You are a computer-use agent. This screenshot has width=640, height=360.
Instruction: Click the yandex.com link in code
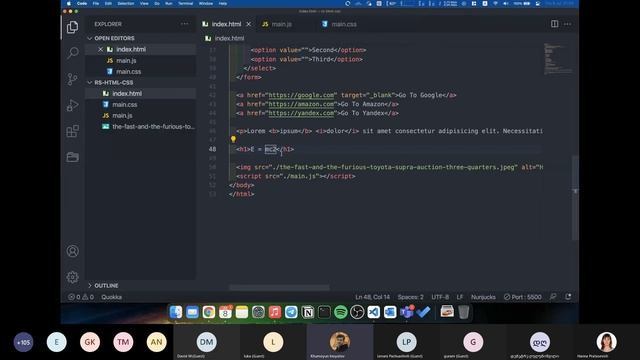click(x=301, y=113)
